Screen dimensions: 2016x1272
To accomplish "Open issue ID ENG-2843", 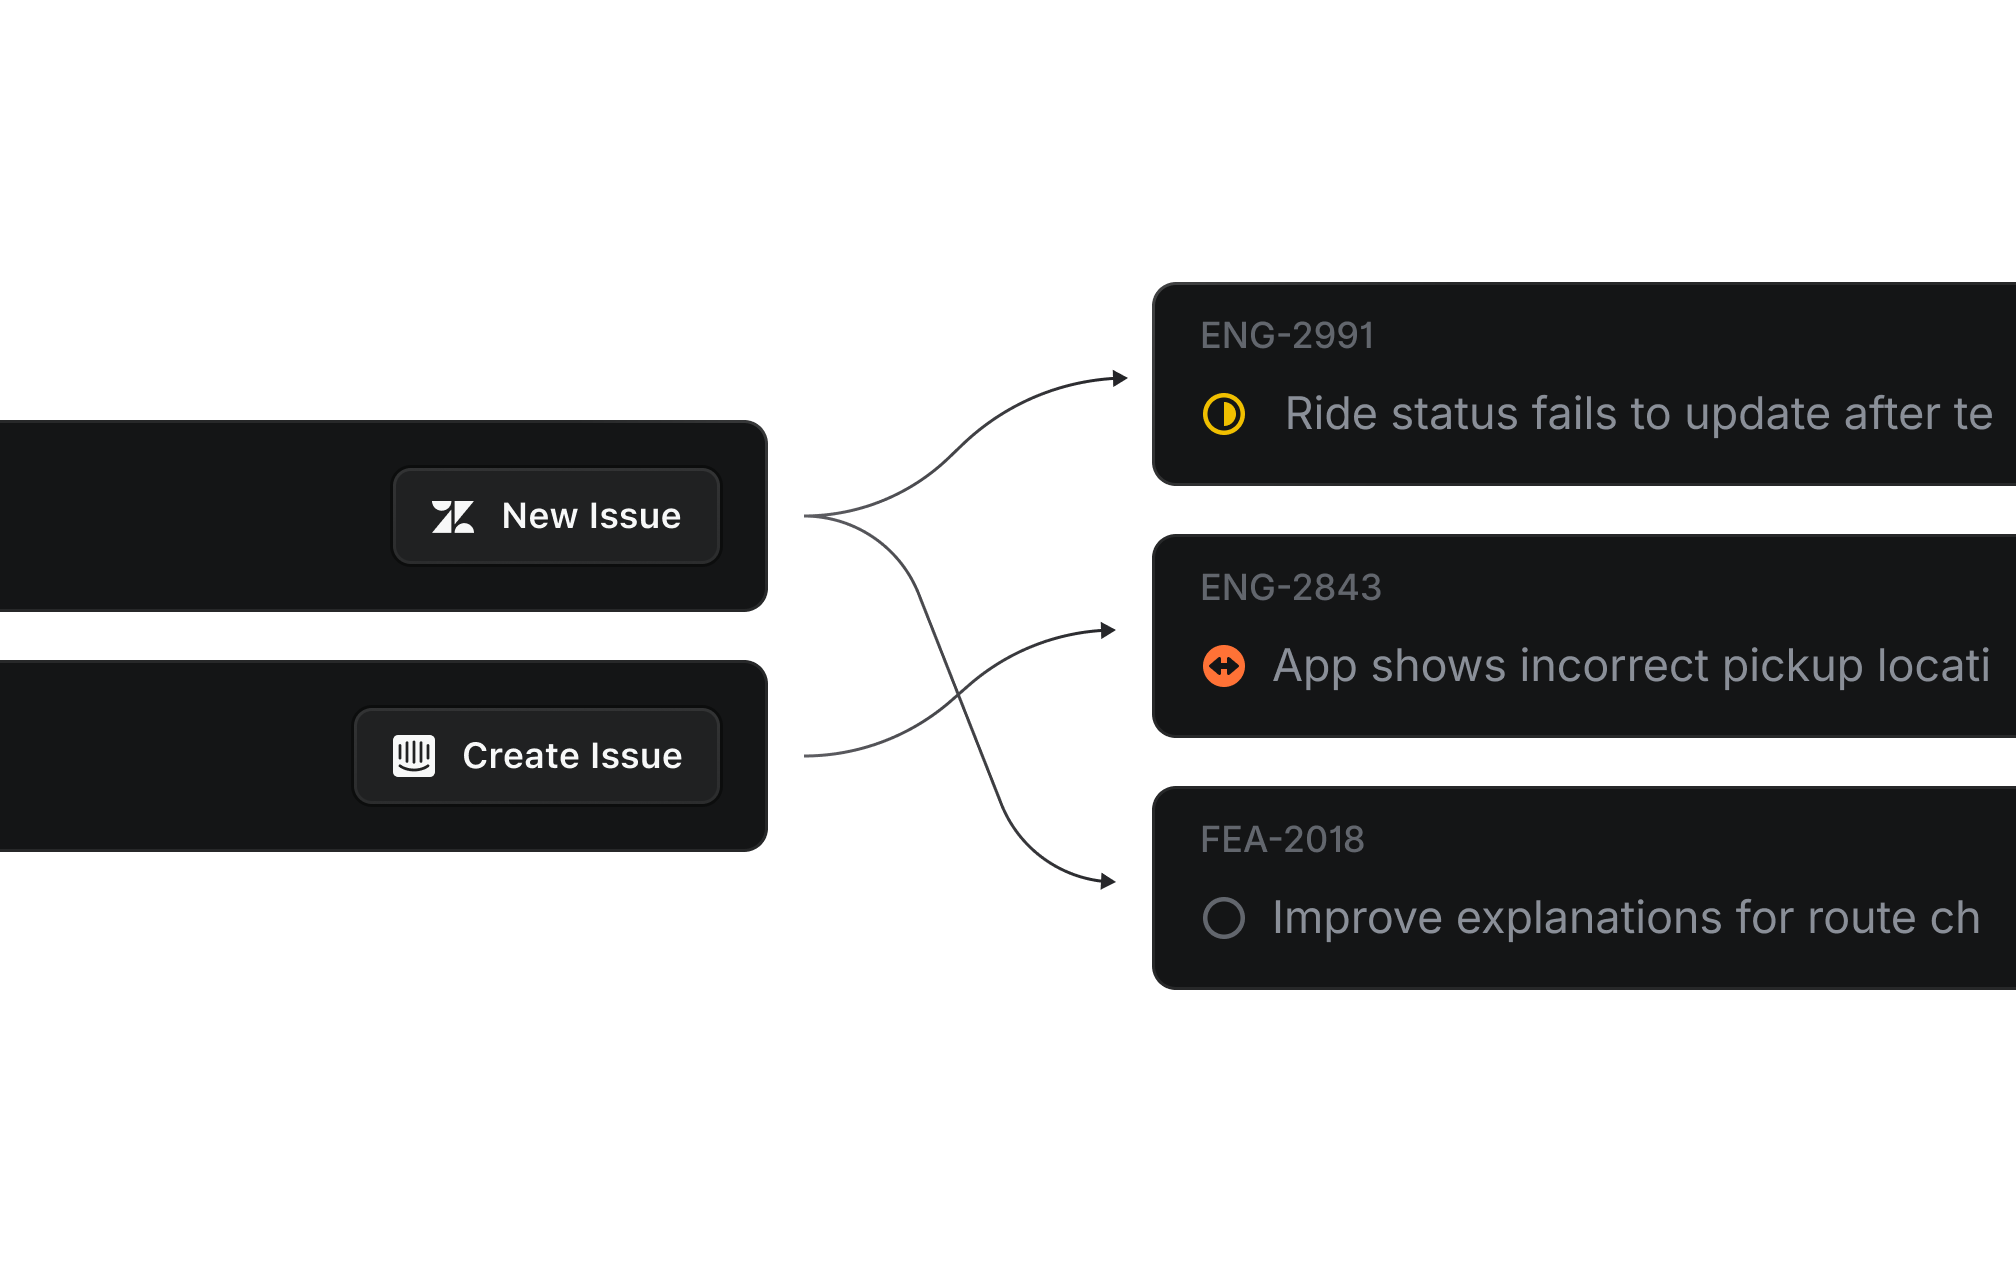I will pos(1290,588).
